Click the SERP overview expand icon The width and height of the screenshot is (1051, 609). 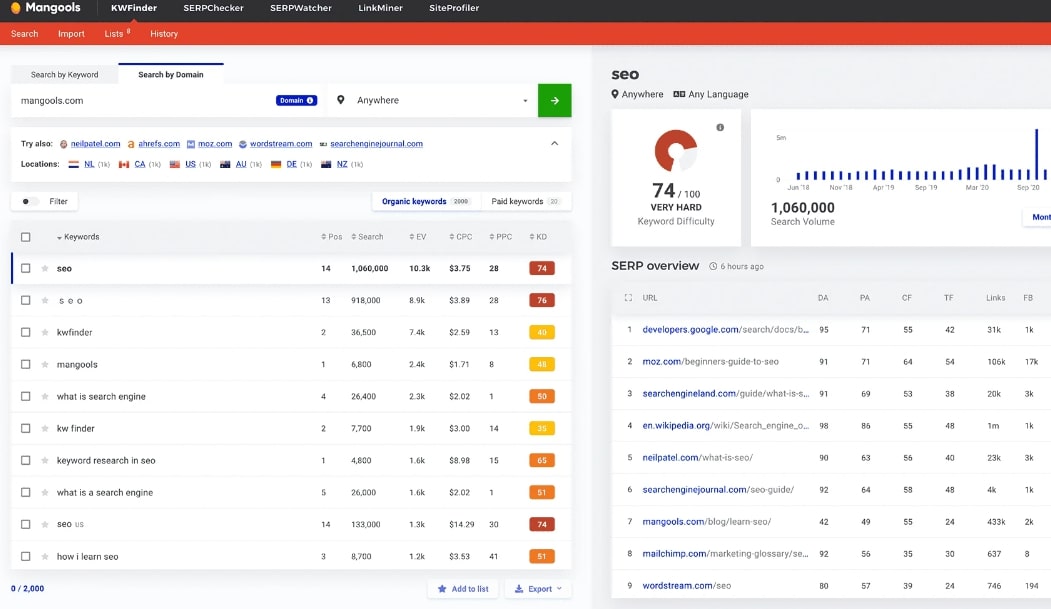coord(628,297)
